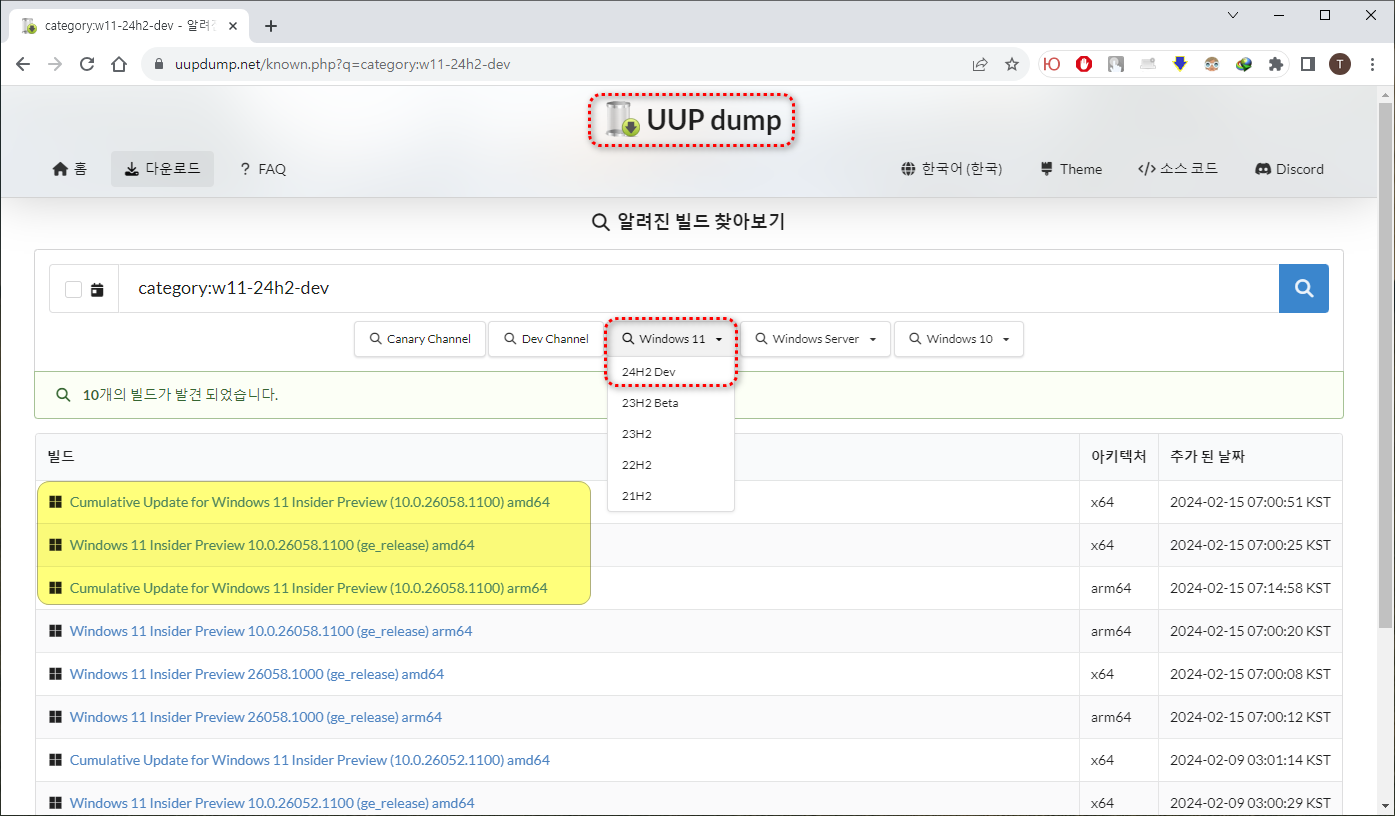Open the profile avatar T

[x=1340, y=64]
